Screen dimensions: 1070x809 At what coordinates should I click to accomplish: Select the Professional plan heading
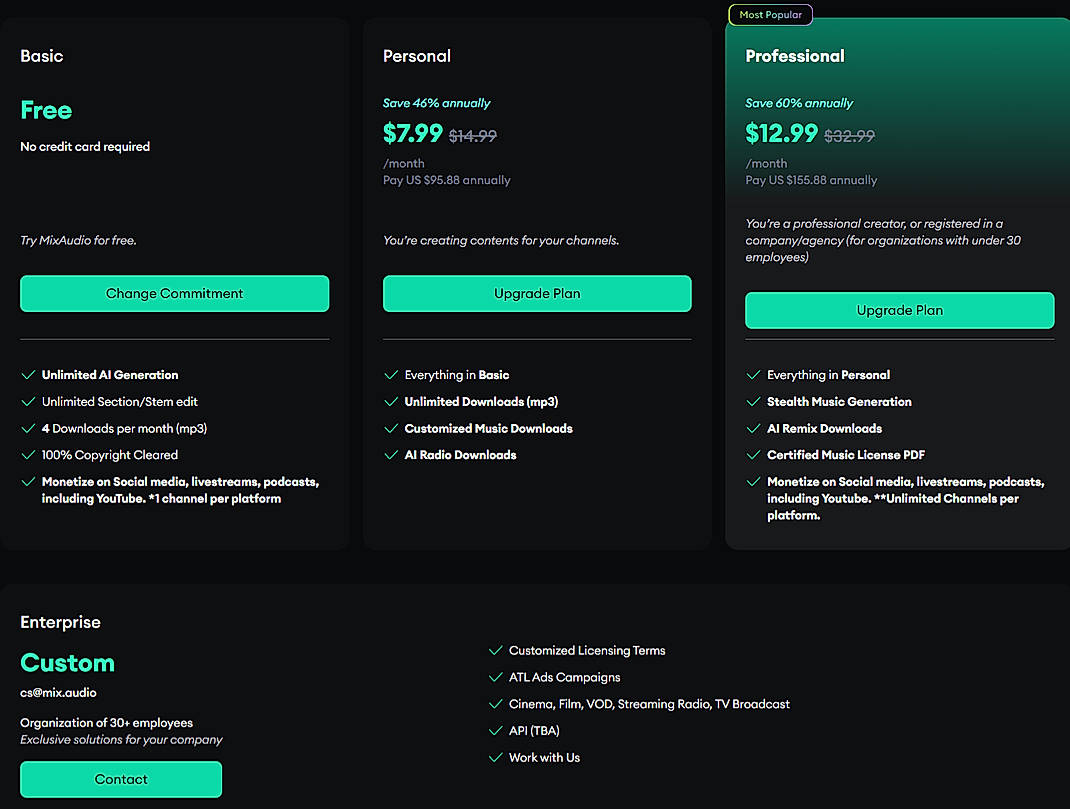pyautogui.click(x=795, y=56)
